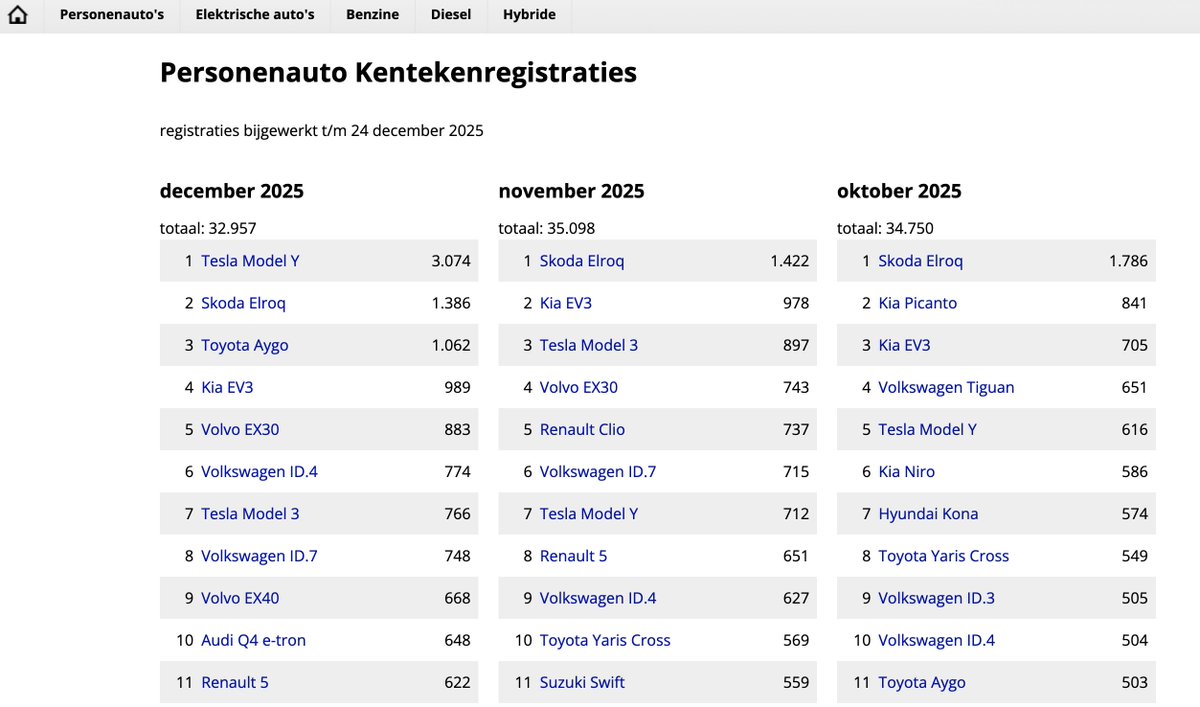Screen dimensions: 1200x707
Task: Open Kia EV3 link under oktober 2025
Action: click(904, 345)
